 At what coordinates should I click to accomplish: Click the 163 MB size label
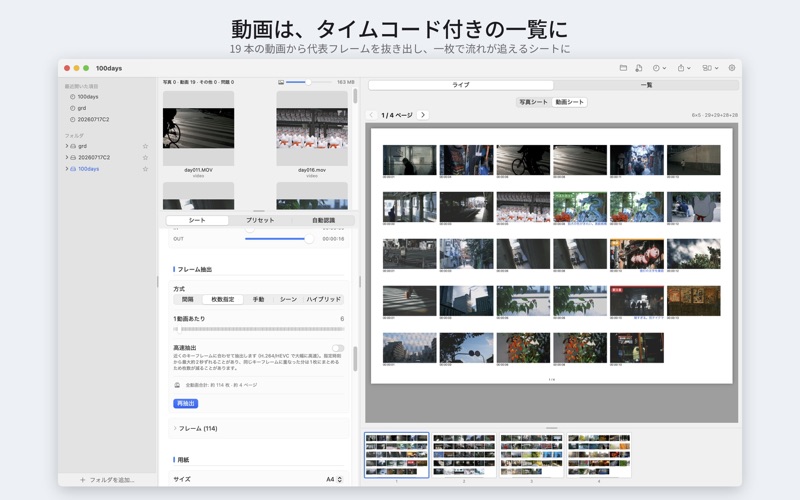345,82
